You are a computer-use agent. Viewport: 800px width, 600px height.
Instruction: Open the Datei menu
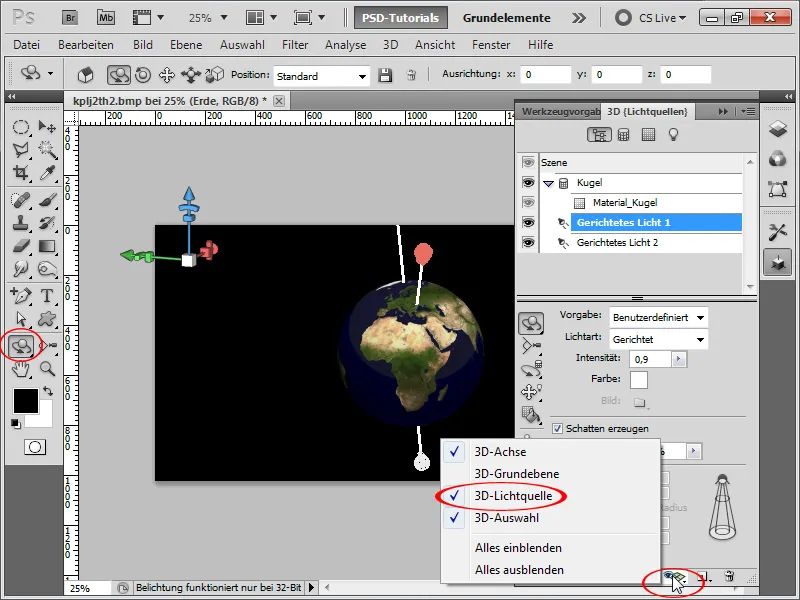(27, 45)
